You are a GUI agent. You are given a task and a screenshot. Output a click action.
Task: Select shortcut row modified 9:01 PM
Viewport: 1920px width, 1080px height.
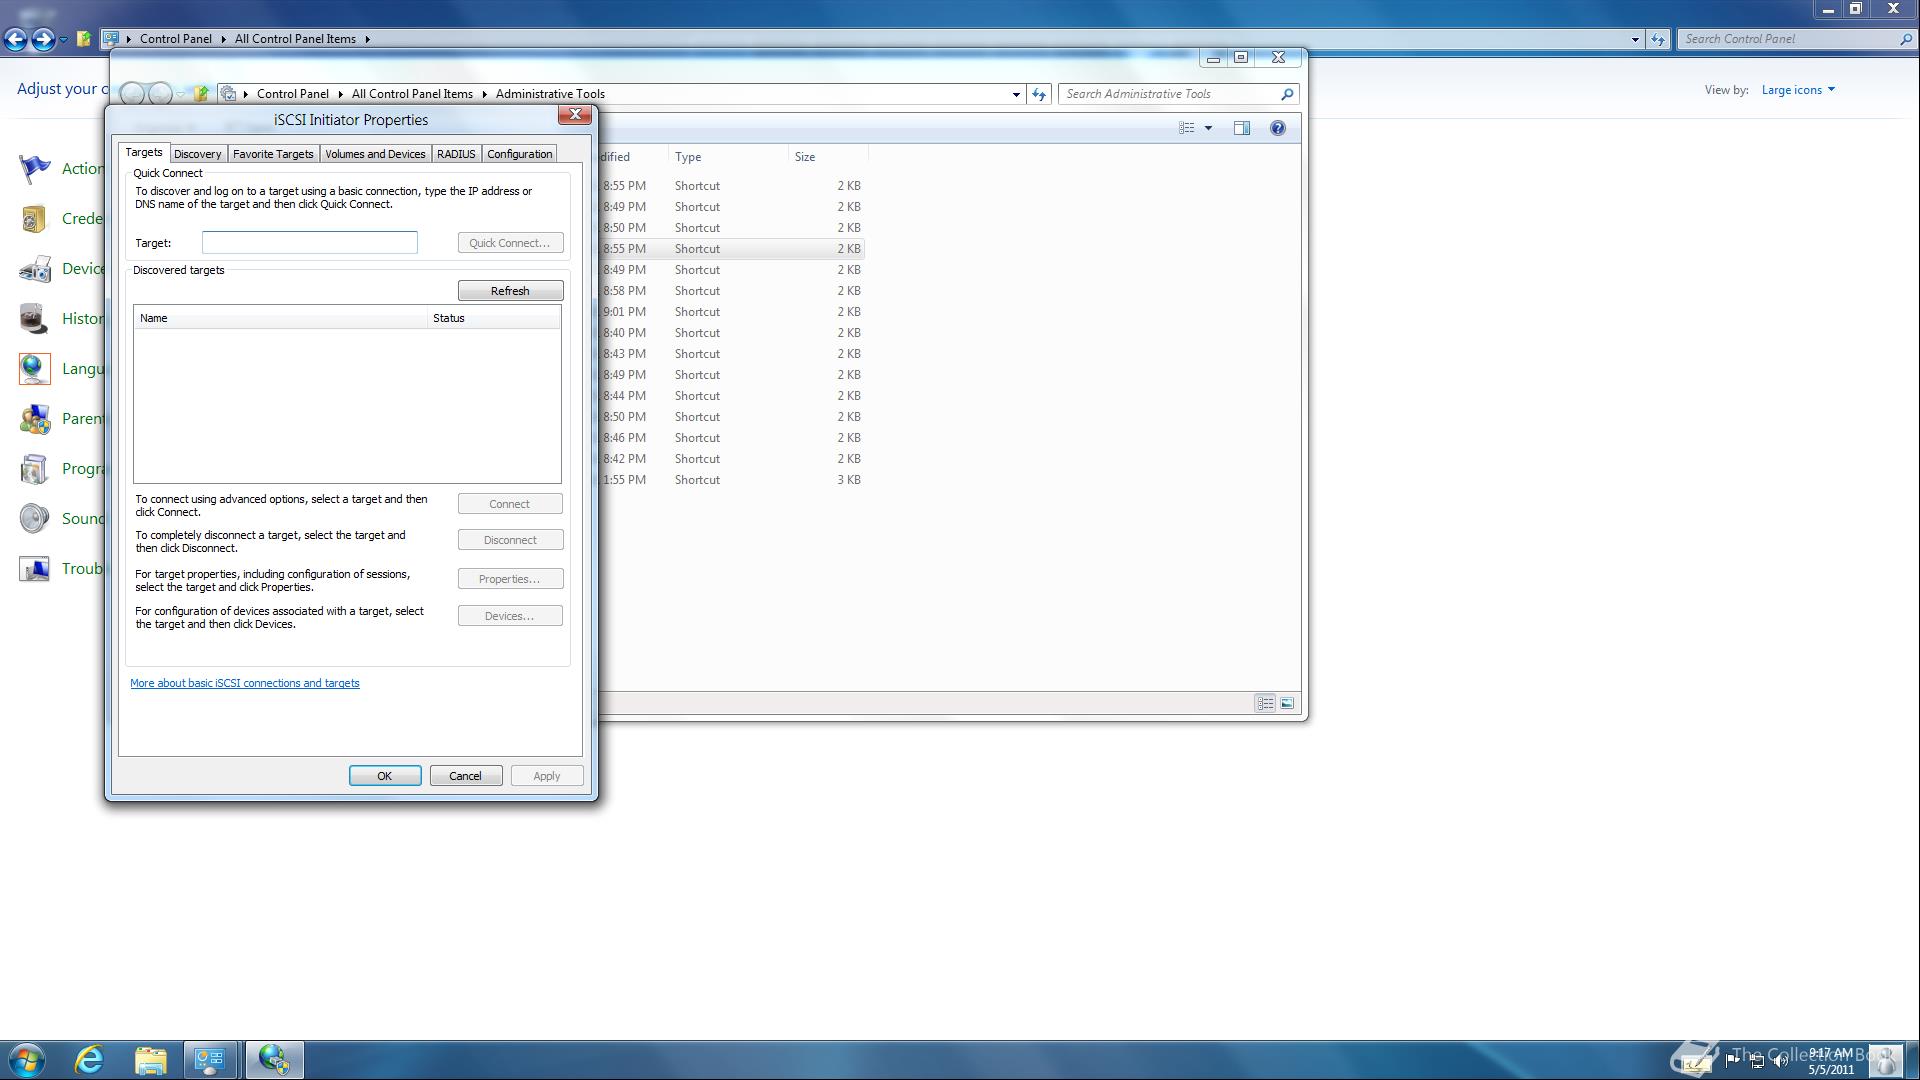click(732, 312)
